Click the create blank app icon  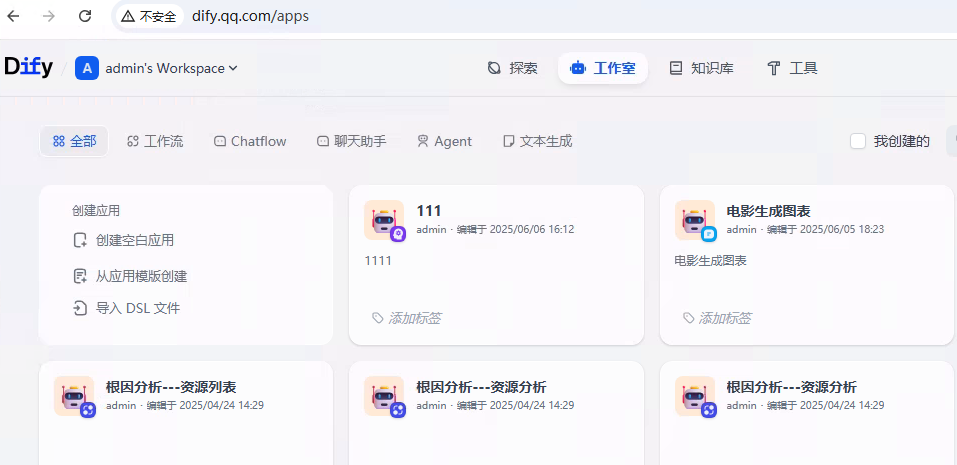(81, 241)
